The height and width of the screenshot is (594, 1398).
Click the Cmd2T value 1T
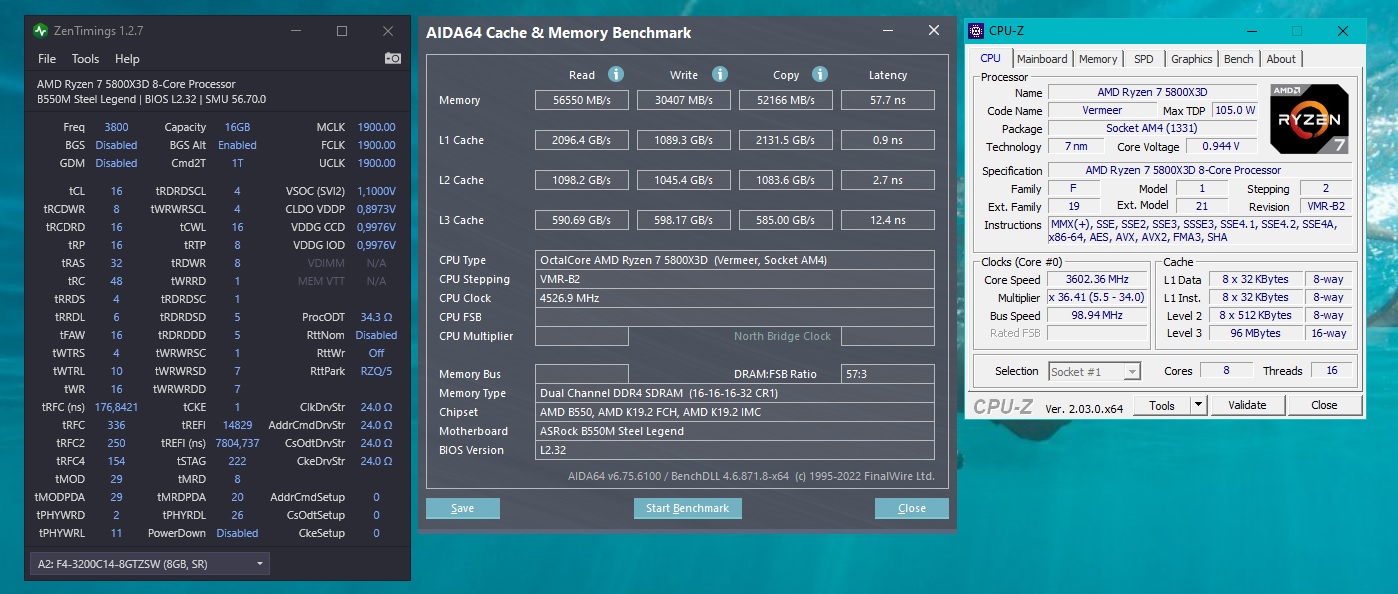[x=237, y=163]
